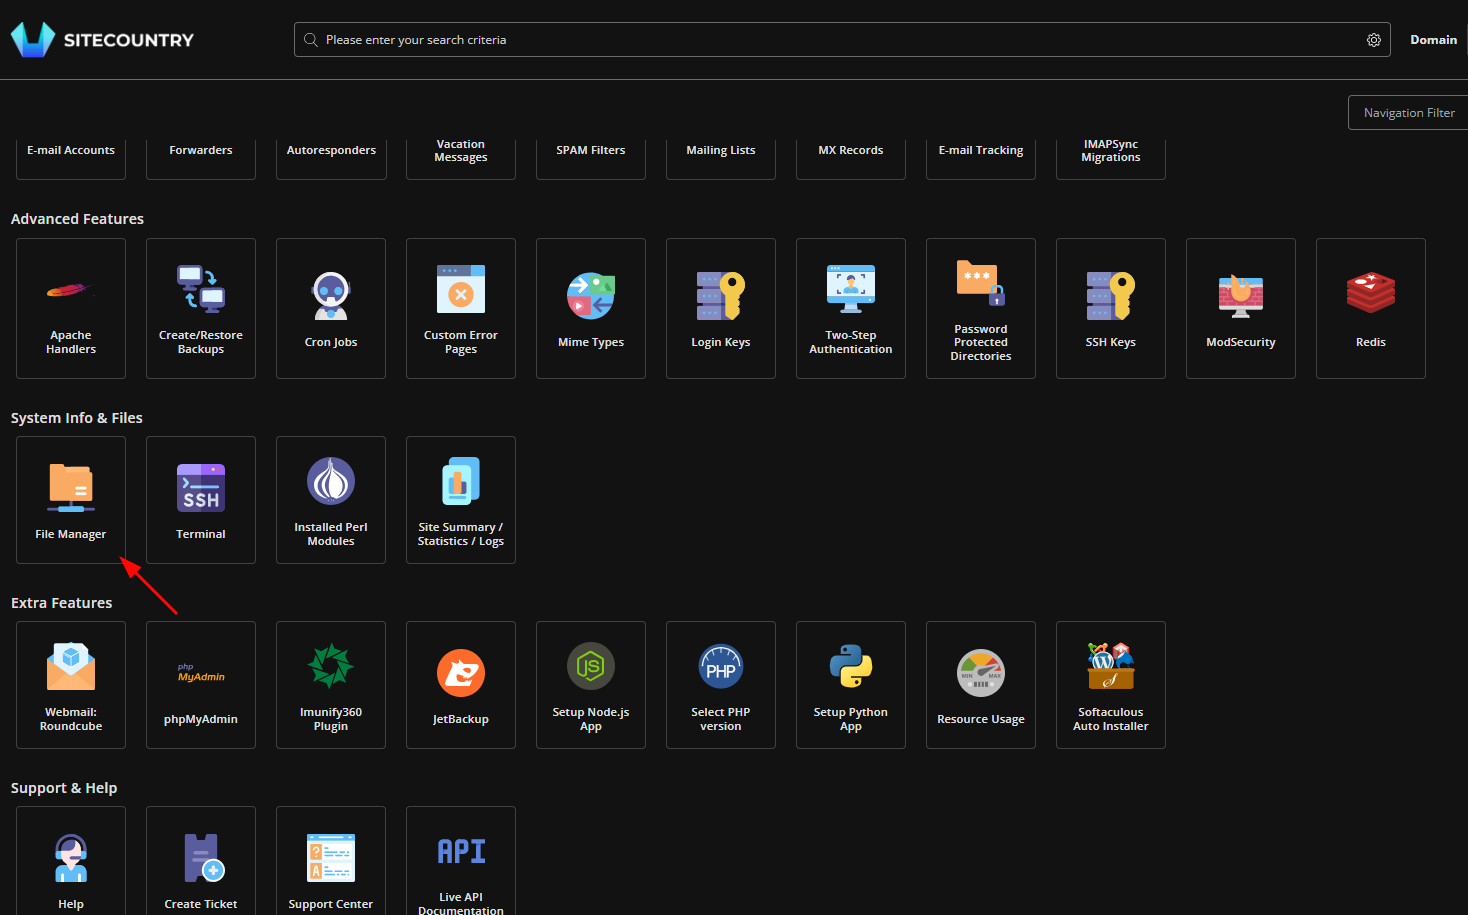Launch phpMyAdmin

(201, 685)
